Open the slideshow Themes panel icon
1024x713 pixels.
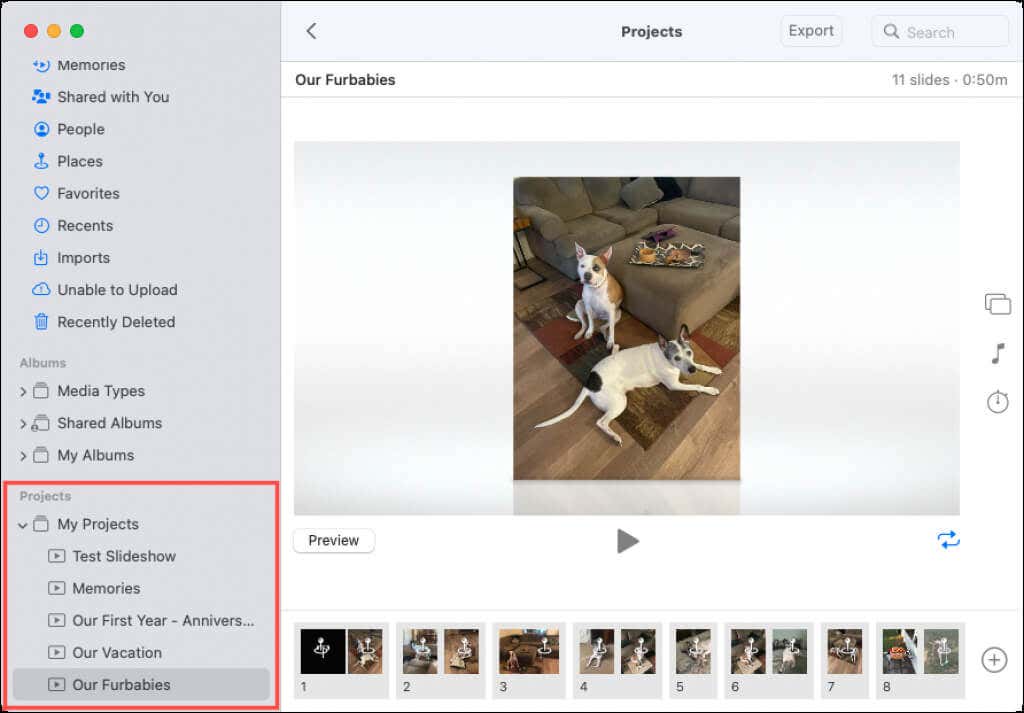coord(997,304)
